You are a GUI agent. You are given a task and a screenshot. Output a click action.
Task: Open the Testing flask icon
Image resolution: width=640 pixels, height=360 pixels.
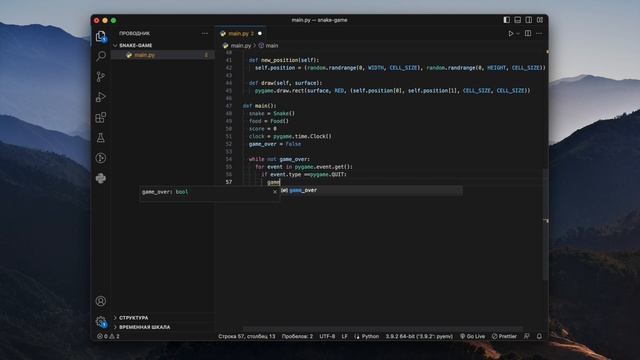click(101, 138)
